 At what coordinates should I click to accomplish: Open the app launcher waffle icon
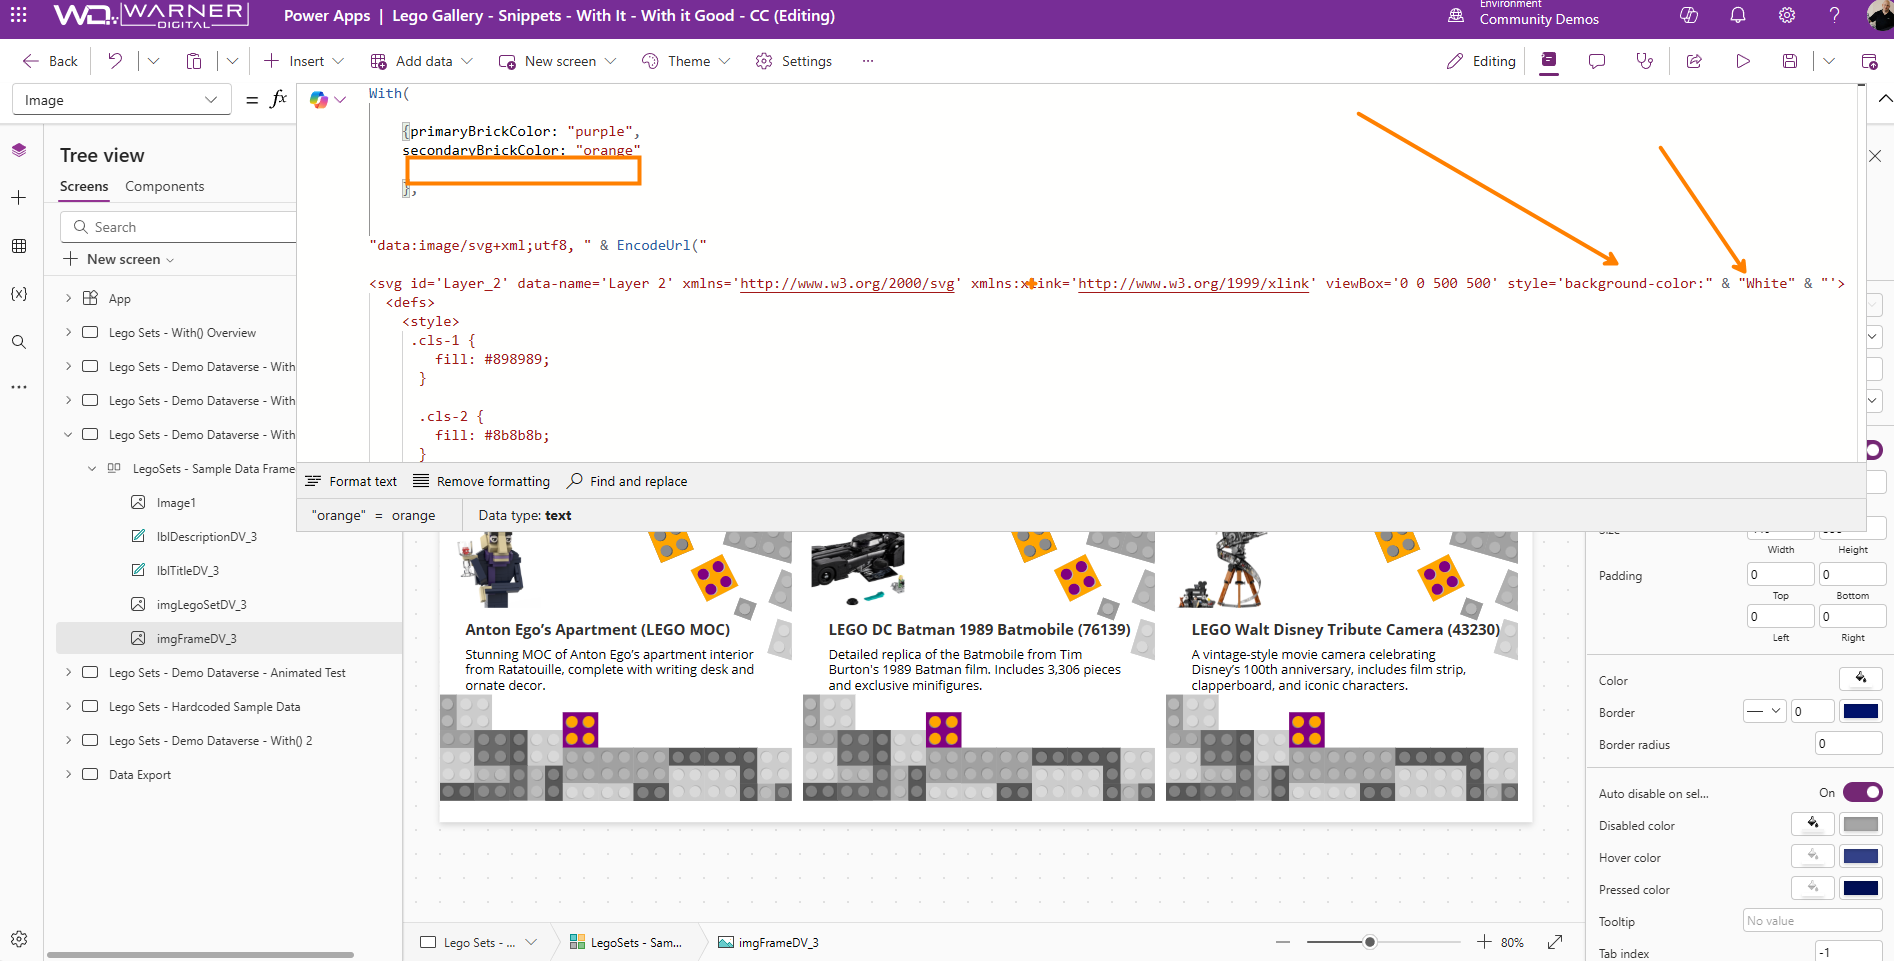click(x=19, y=15)
